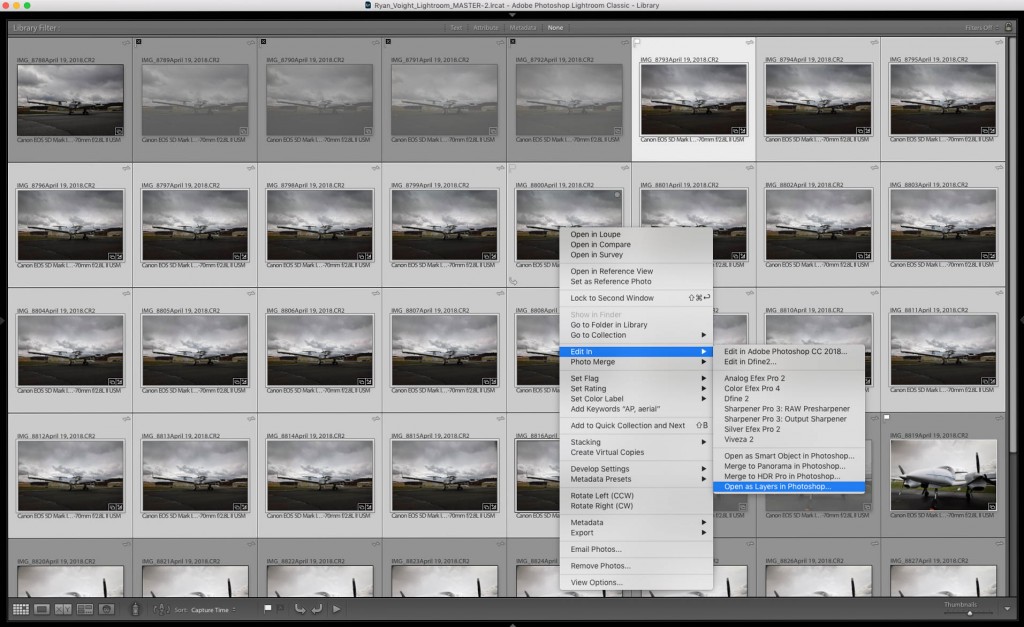Toggle flag marker on IMG_8789 cell
The height and width of the screenshot is (627, 1024).
tap(138, 42)
